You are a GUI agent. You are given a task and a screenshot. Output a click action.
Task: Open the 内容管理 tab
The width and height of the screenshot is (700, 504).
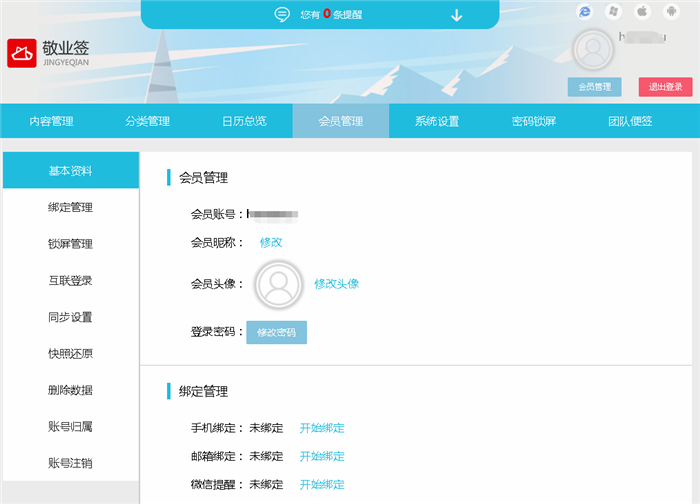click(x=50, y=121)
